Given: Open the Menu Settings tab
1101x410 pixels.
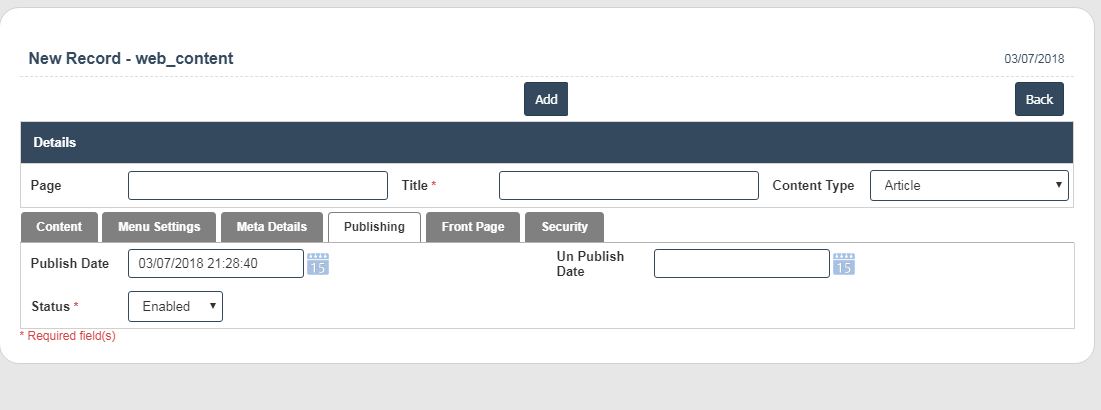Looking at the screenshot, I should click(x=159, y=227).
